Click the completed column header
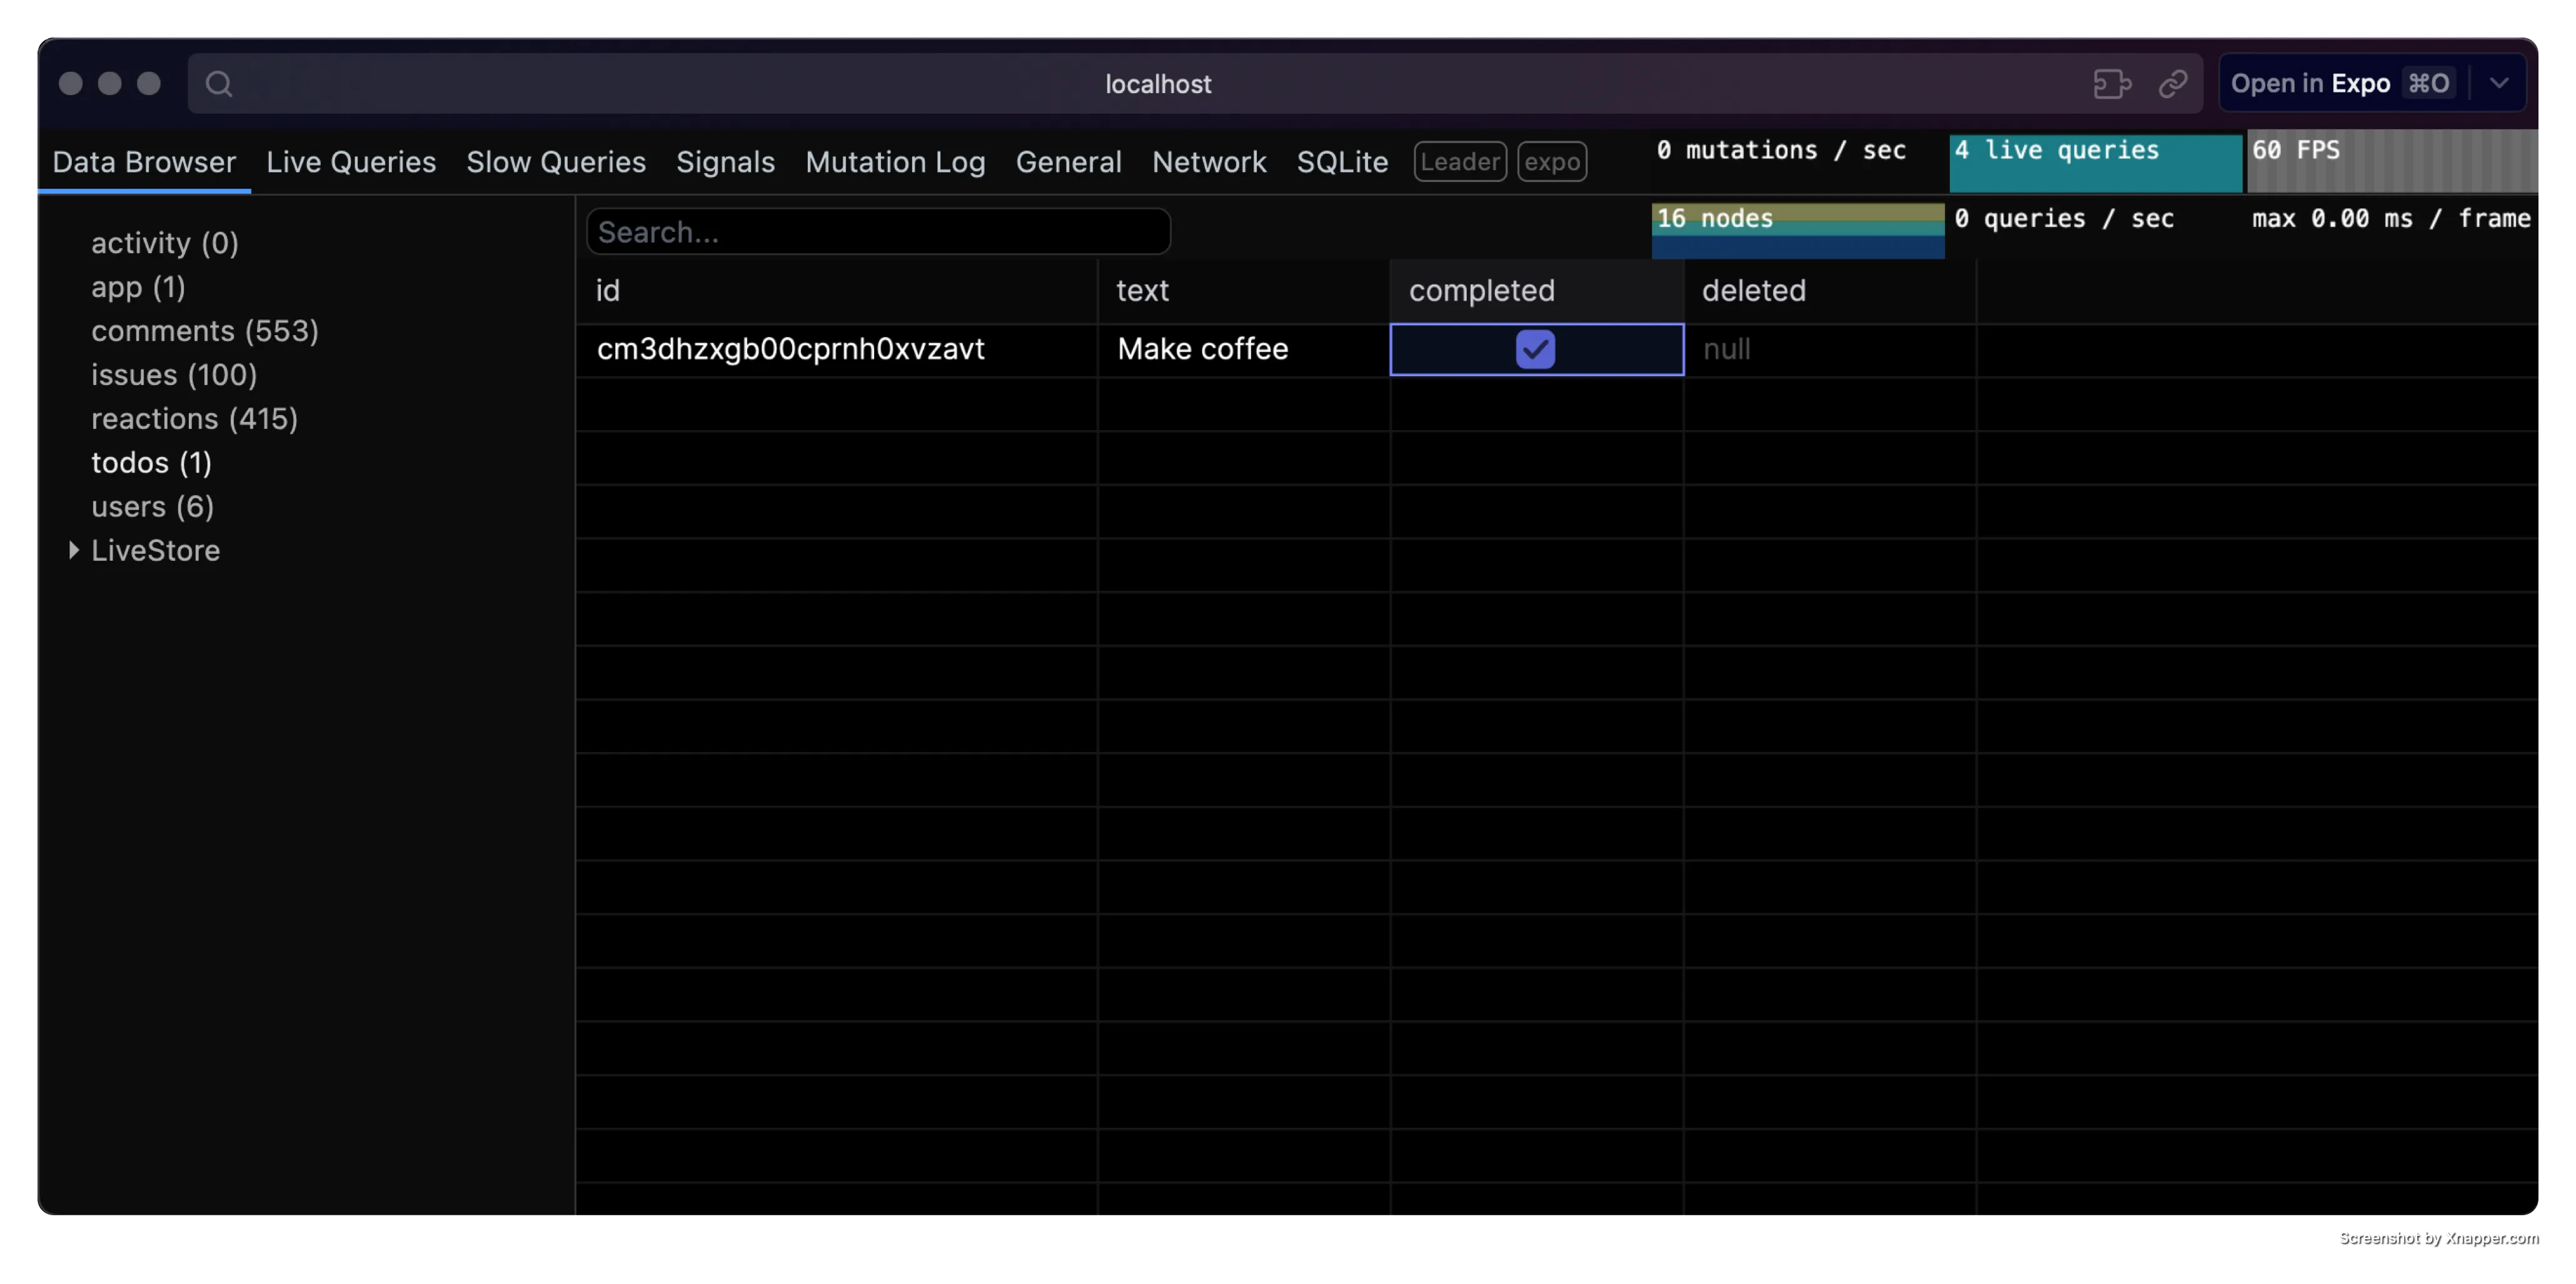This screenshot has width=2576, height=1284. pyautogui.click(x=1536, y=291)
